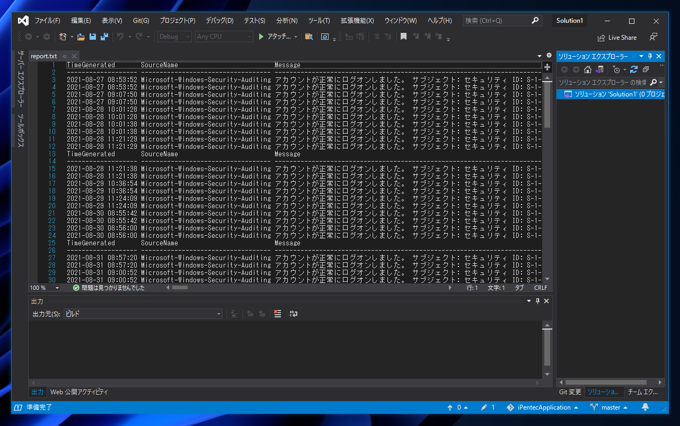Click Clear All icon in Output panel
The image size is (680, 426).
pos(278,314)
